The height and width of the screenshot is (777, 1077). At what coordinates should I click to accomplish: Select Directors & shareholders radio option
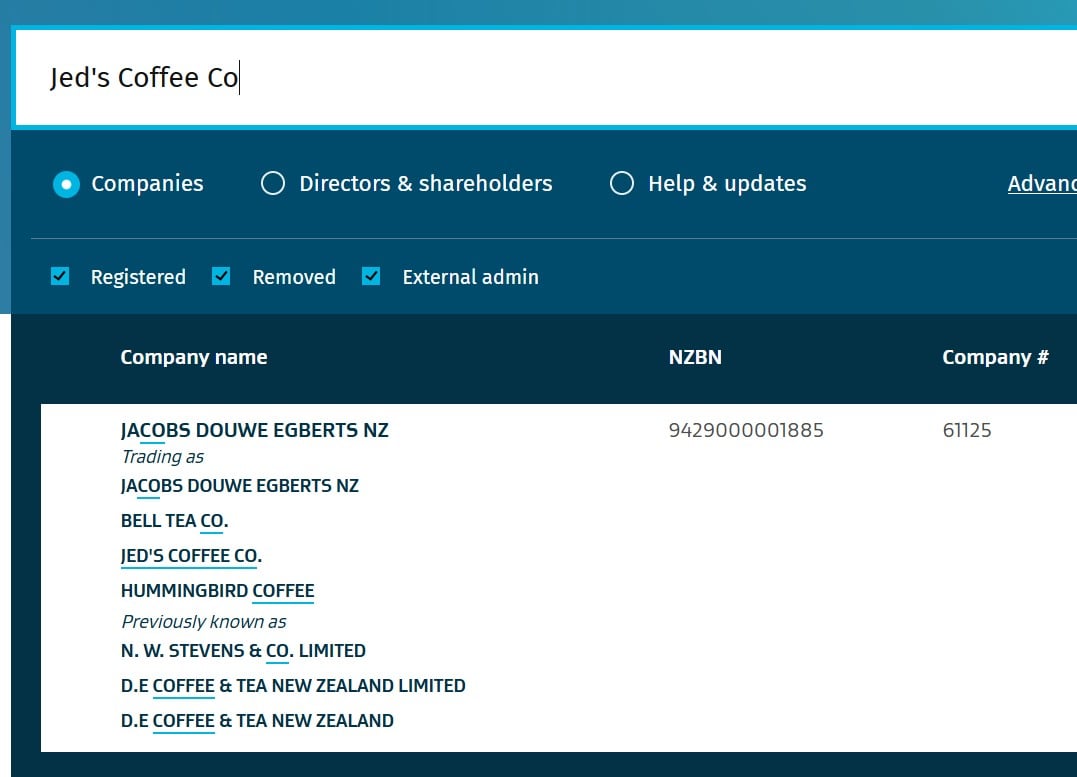tap(273, 183)
